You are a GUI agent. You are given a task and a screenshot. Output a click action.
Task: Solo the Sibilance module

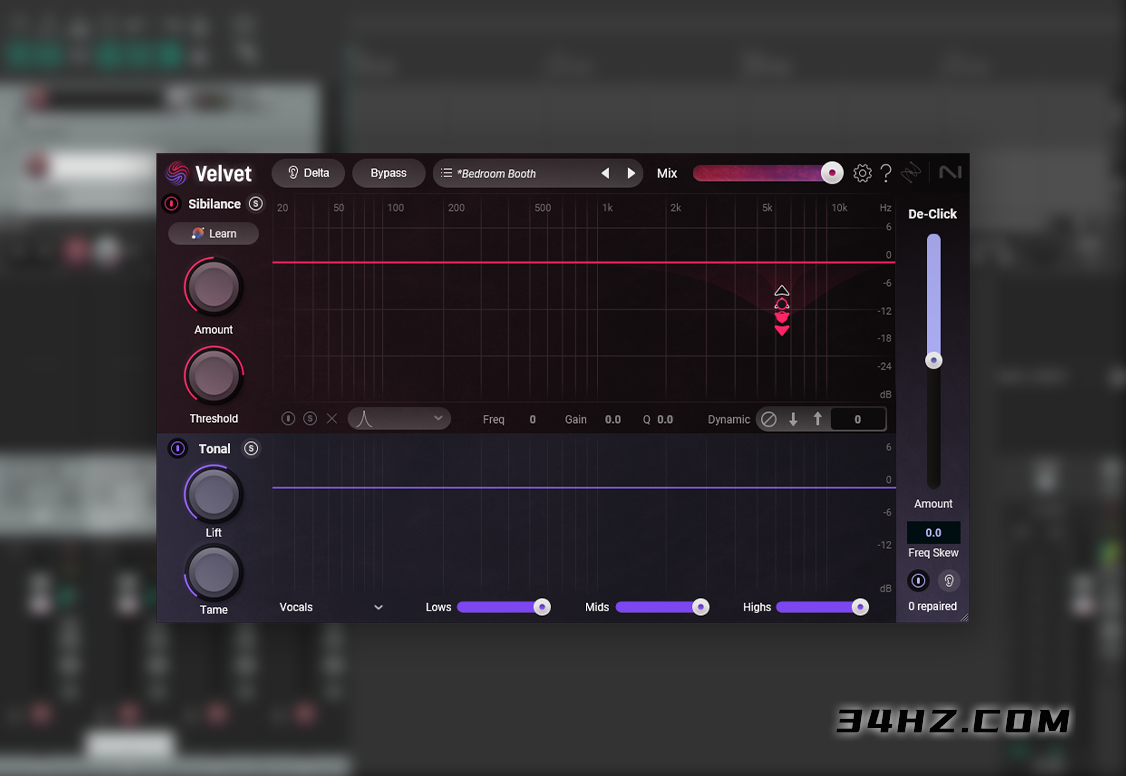[256, 204]
